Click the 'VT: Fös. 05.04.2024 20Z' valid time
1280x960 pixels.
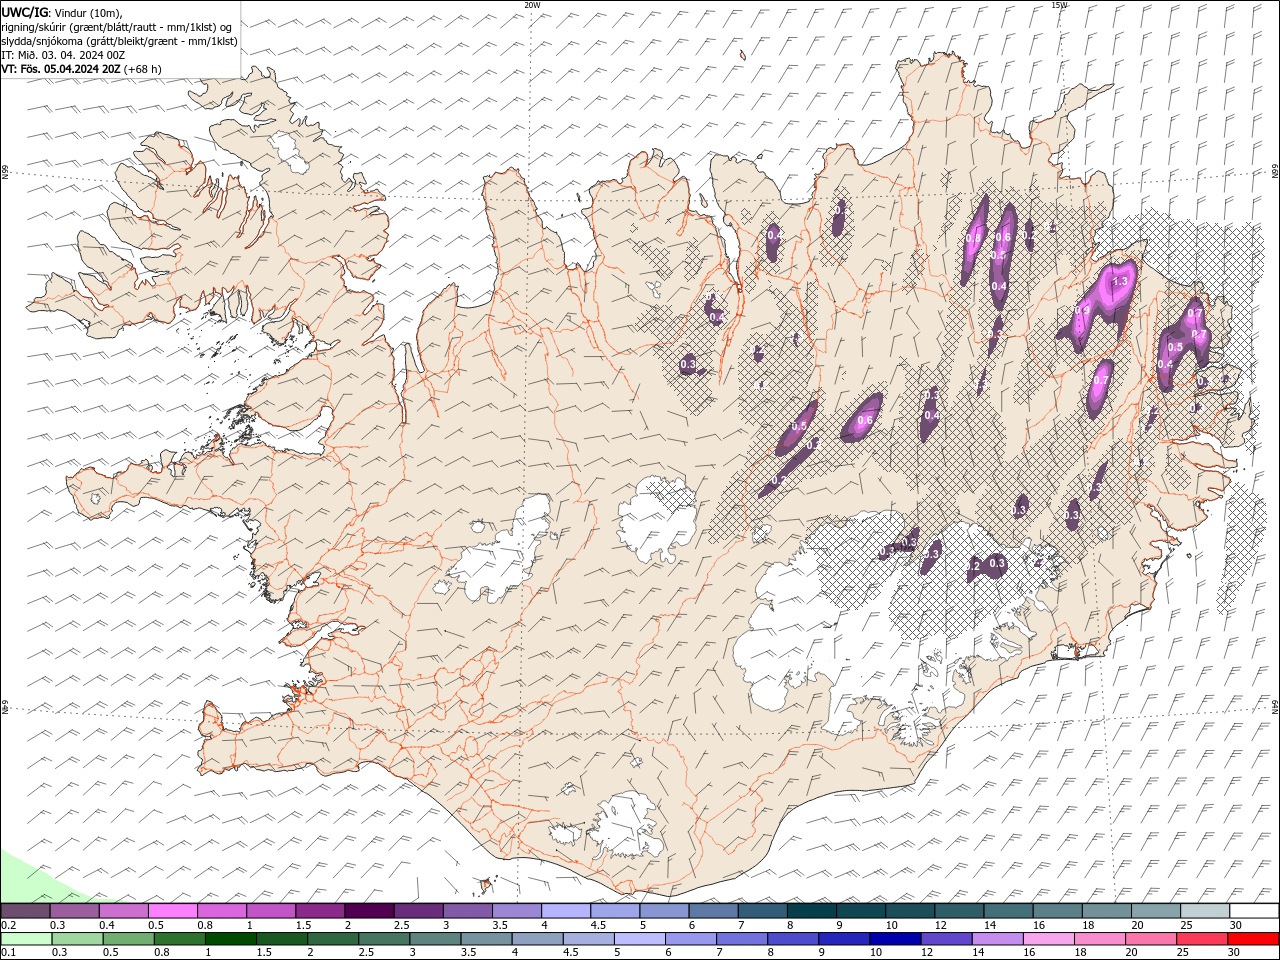[x=61, y=69]
